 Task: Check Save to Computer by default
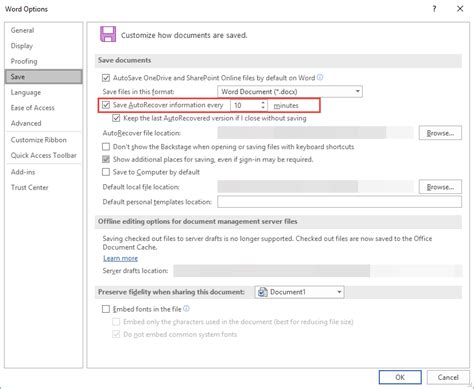pos(106,172)
